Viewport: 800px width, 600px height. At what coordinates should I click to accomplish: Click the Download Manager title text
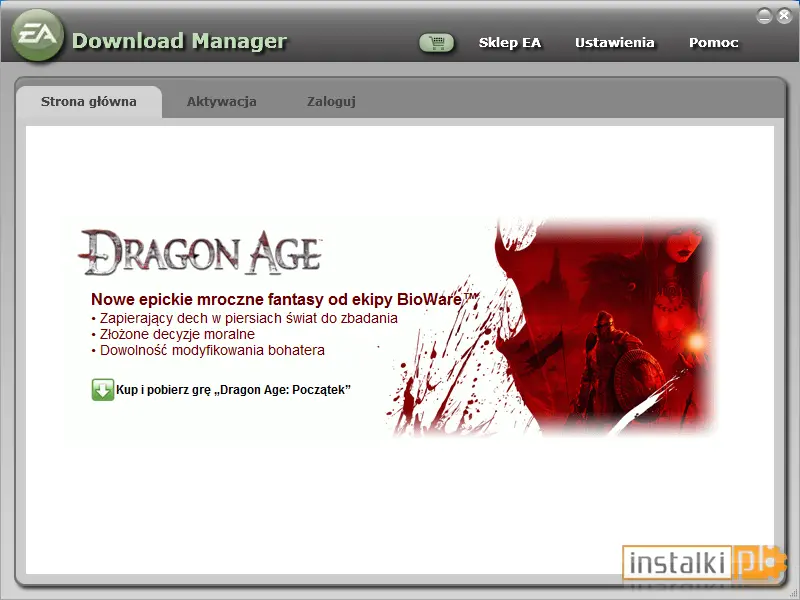pyautogui.click(x=180, y=41)
